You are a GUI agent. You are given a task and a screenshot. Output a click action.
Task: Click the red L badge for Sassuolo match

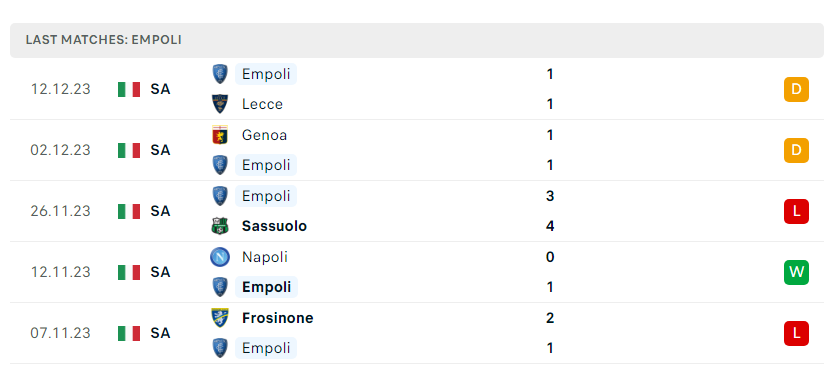point(796,211)
